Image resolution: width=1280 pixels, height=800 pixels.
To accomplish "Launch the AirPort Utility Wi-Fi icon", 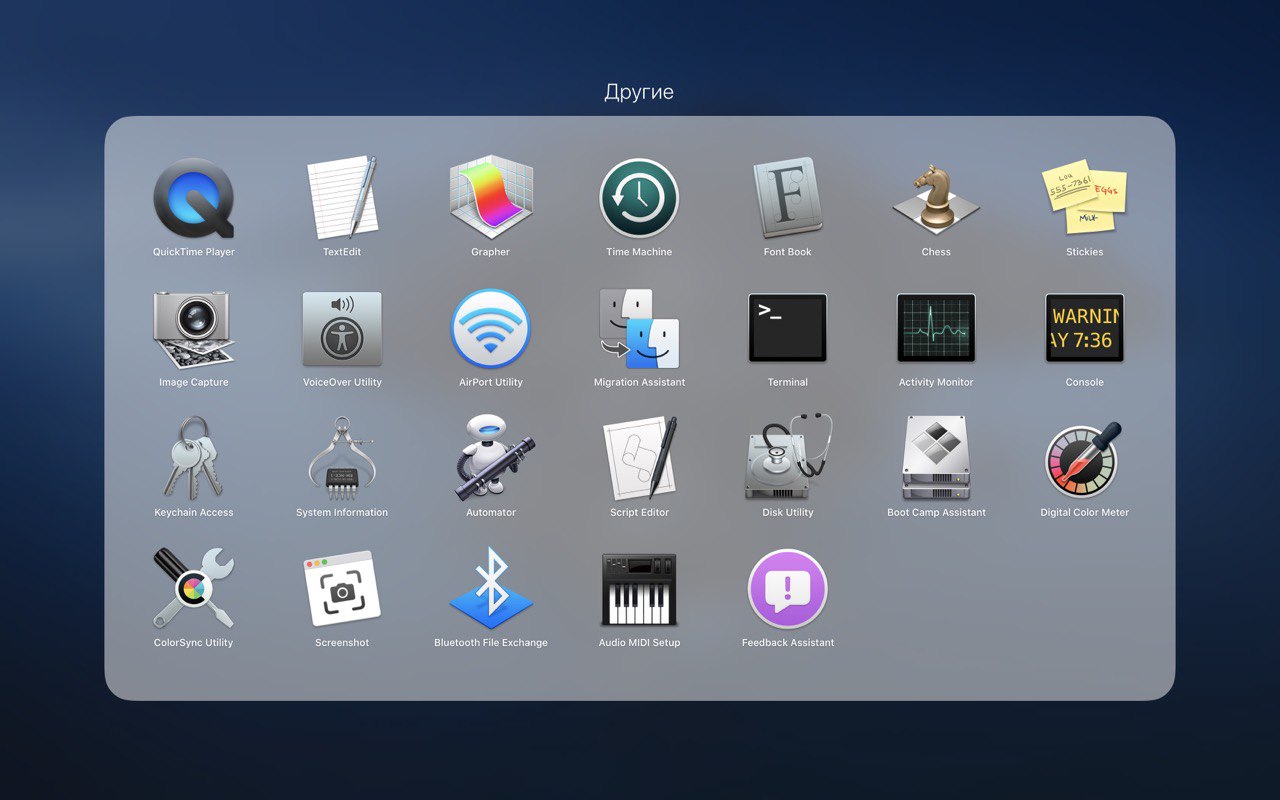I will (491, 329).
